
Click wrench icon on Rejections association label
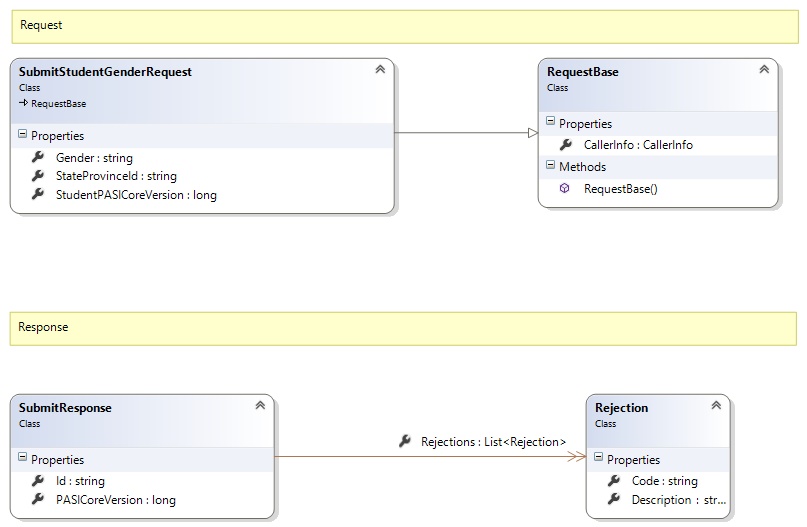[405, 441]
